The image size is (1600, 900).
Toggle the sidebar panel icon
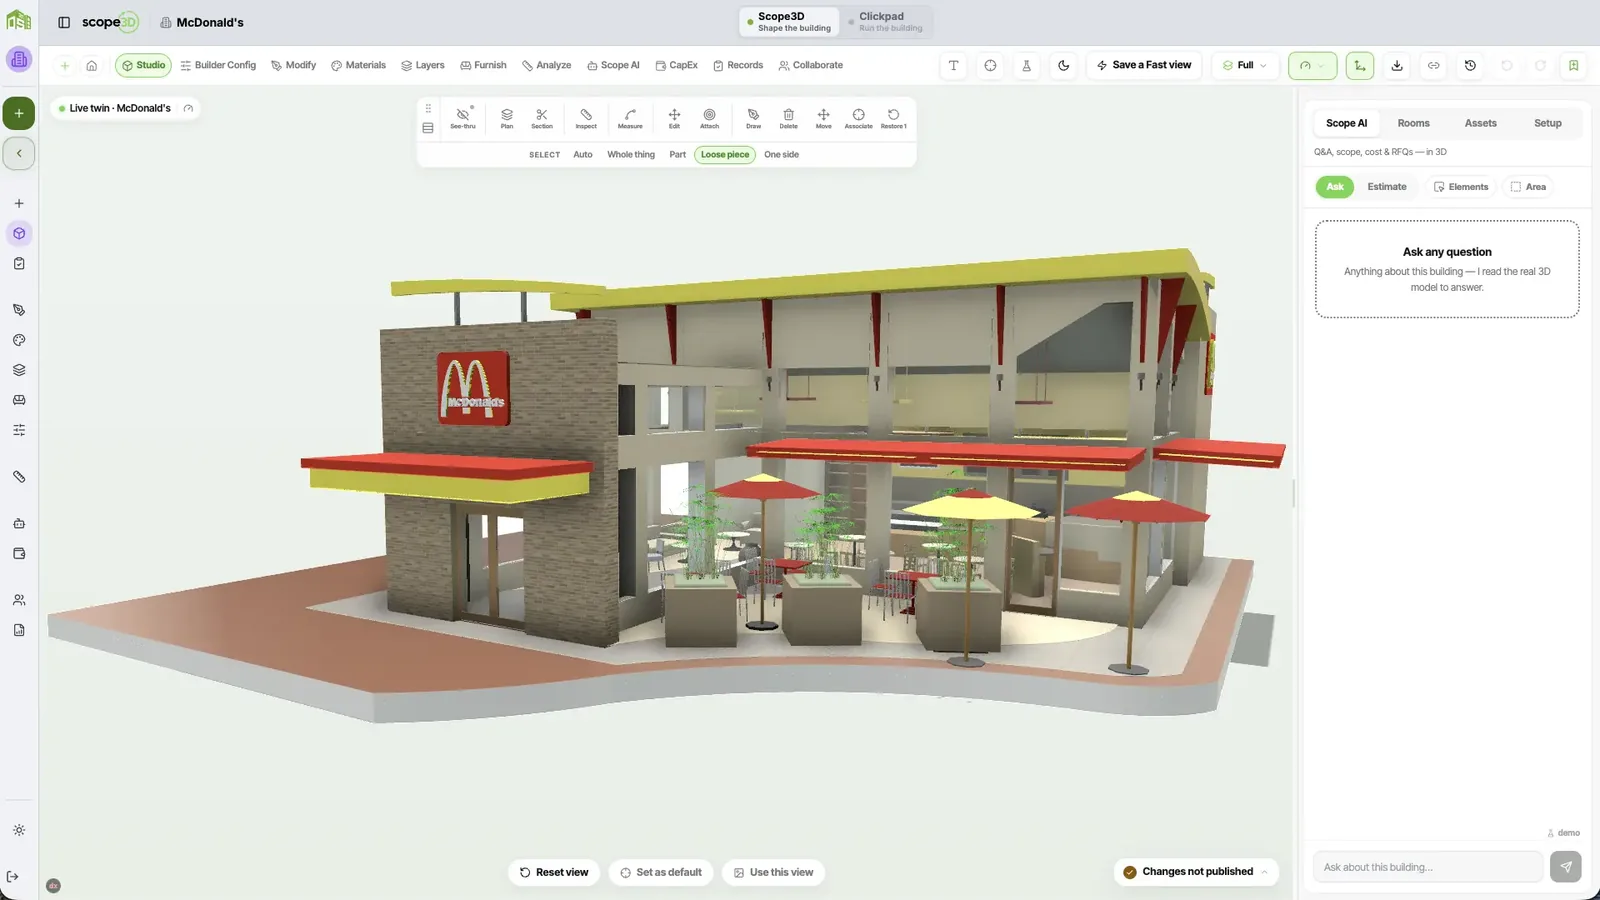coord(64,22)
